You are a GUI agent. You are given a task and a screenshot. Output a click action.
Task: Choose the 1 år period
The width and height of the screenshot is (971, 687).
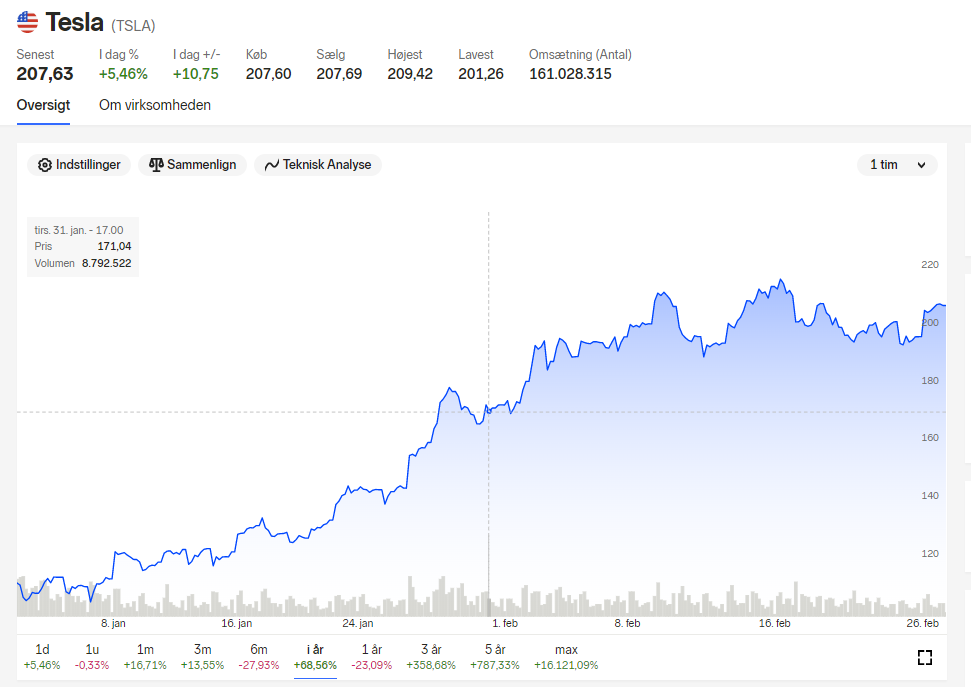click(372, 657)
